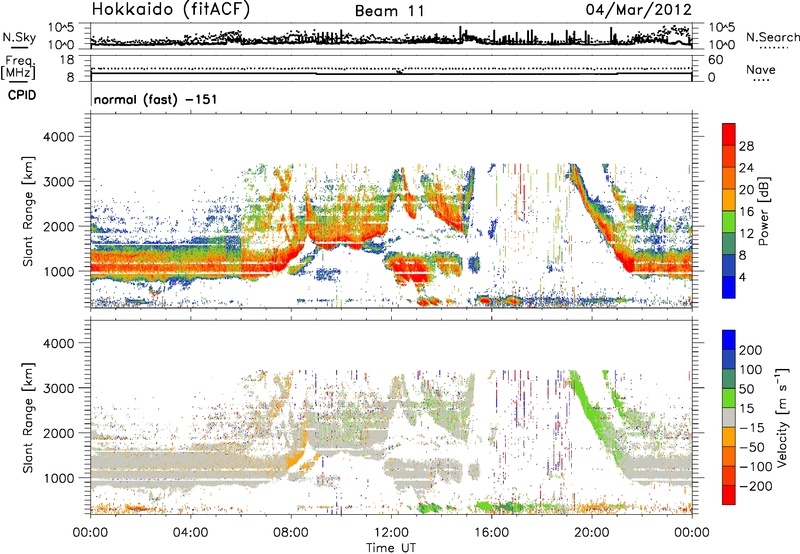The width and height of the screenshot is (800, 554).
Task: Click the 16:00 time axis label
Action: [x=491, y=533]
